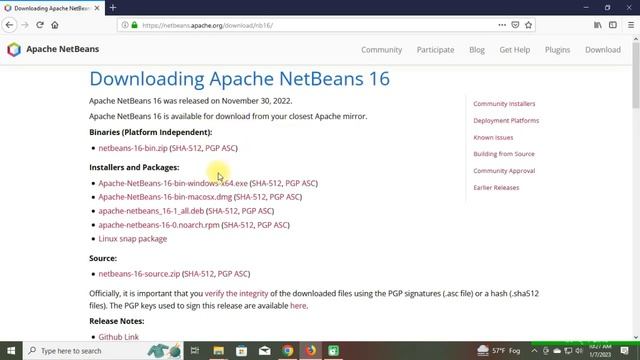The width and height of the screenshot is (640, 360).
Task: Visit the Plugins page
Action: [557, 50]
